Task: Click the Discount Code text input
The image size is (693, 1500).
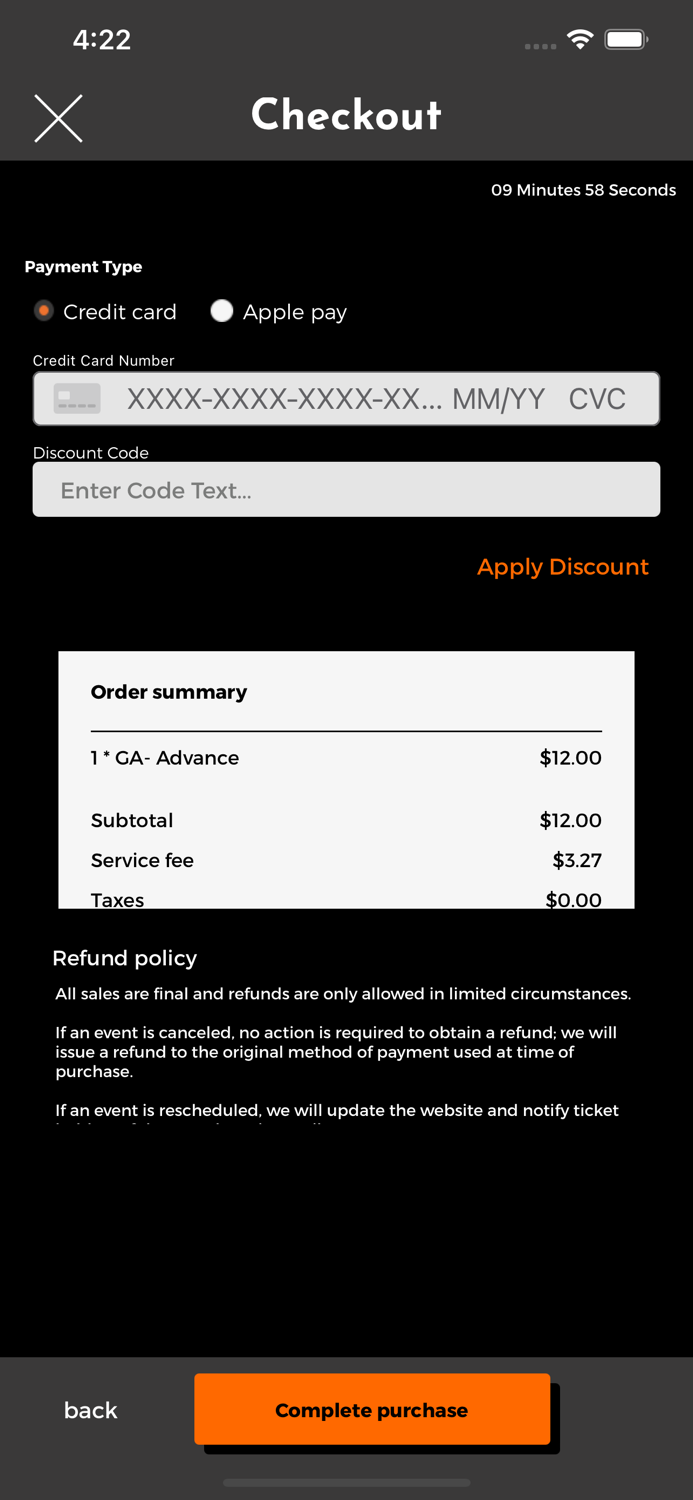Action: [346, 490]
